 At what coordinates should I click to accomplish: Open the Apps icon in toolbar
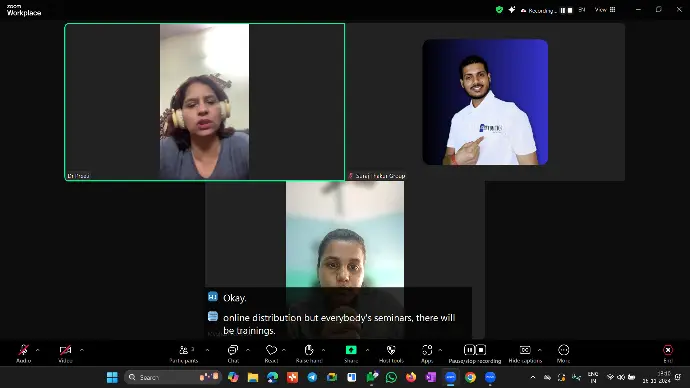[427, 353]
